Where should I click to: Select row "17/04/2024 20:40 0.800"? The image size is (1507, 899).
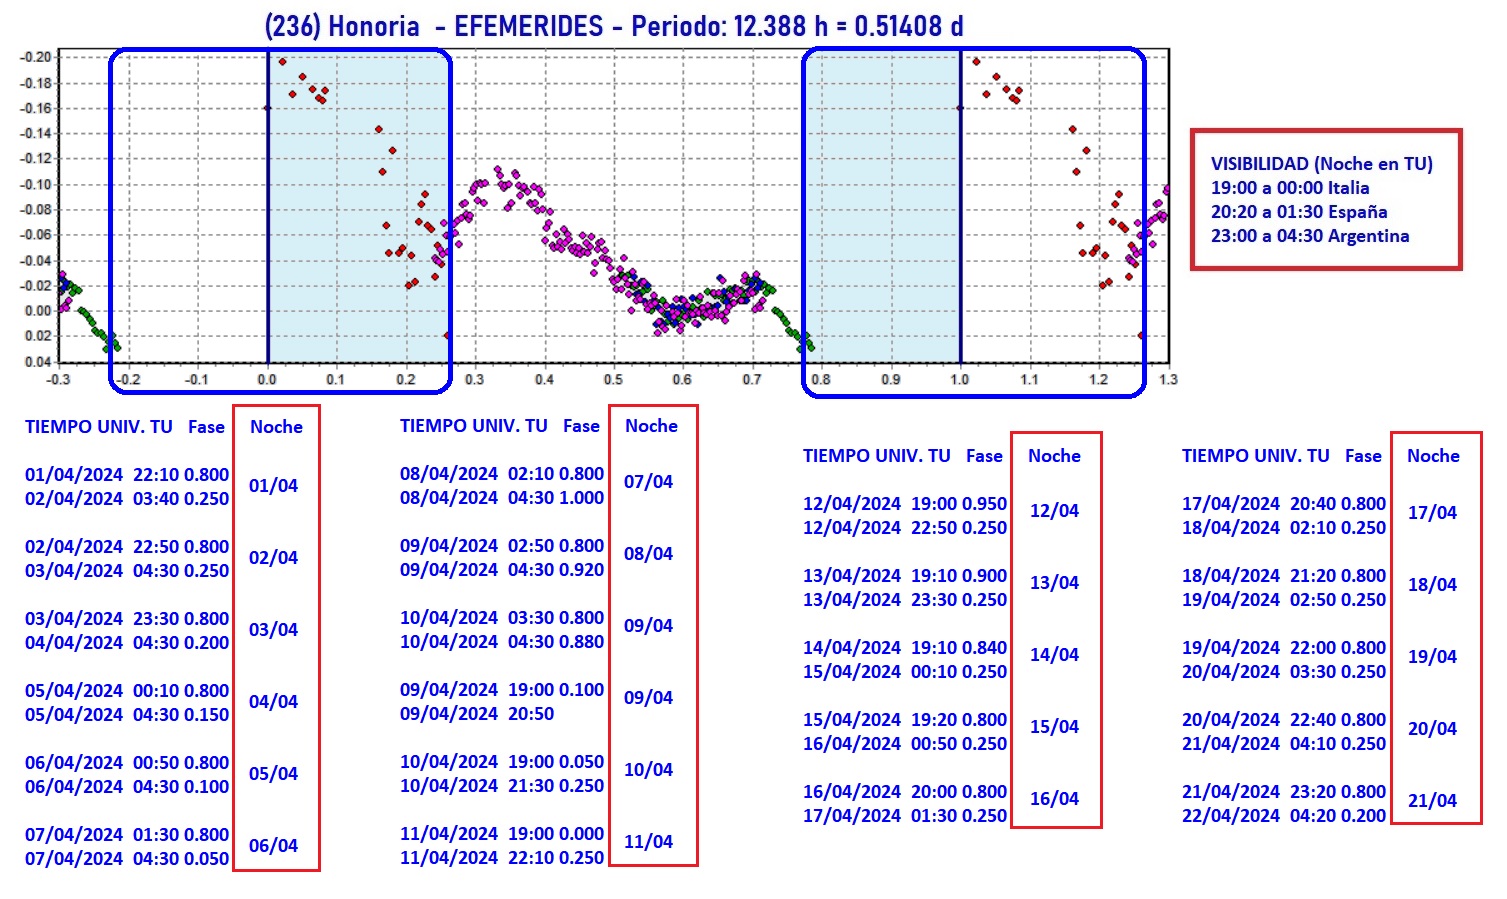pos(1284,503)
